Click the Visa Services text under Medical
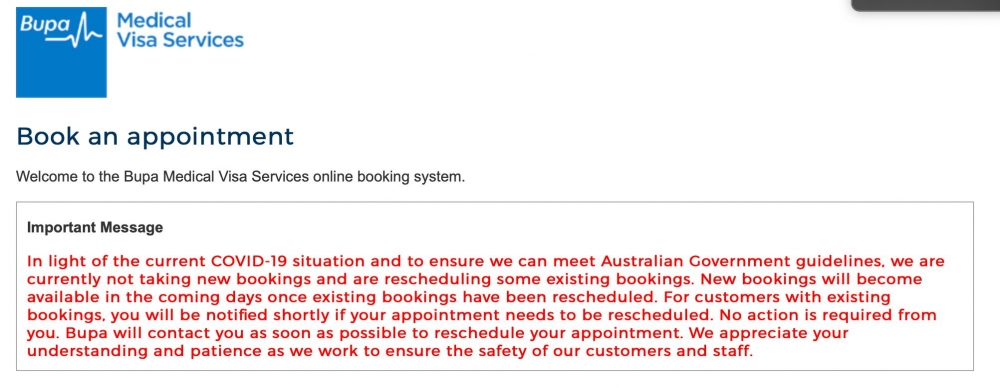Viewport: 1000px width, 388px height. pos(180,40)
